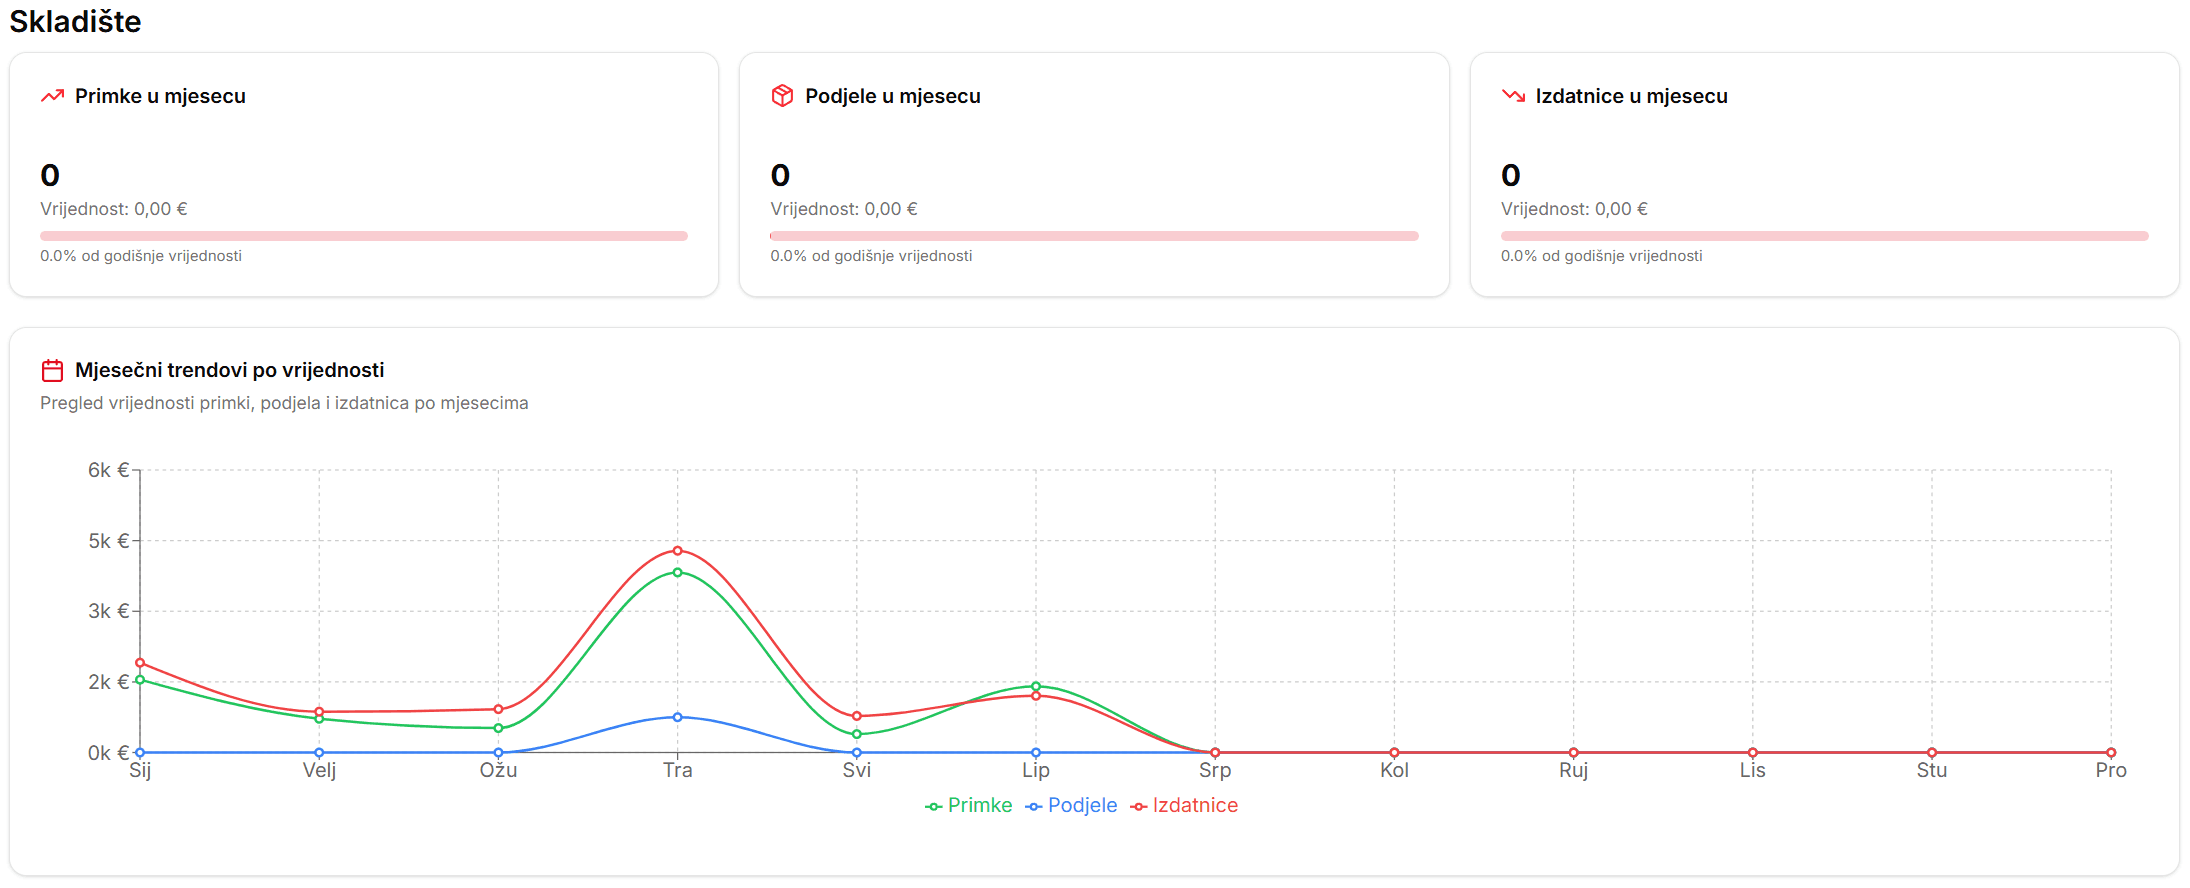Viewport: 2190px width, 888px height.
Task: Click the green Primke data point at Lip
Action: (x=1036, y=686)
